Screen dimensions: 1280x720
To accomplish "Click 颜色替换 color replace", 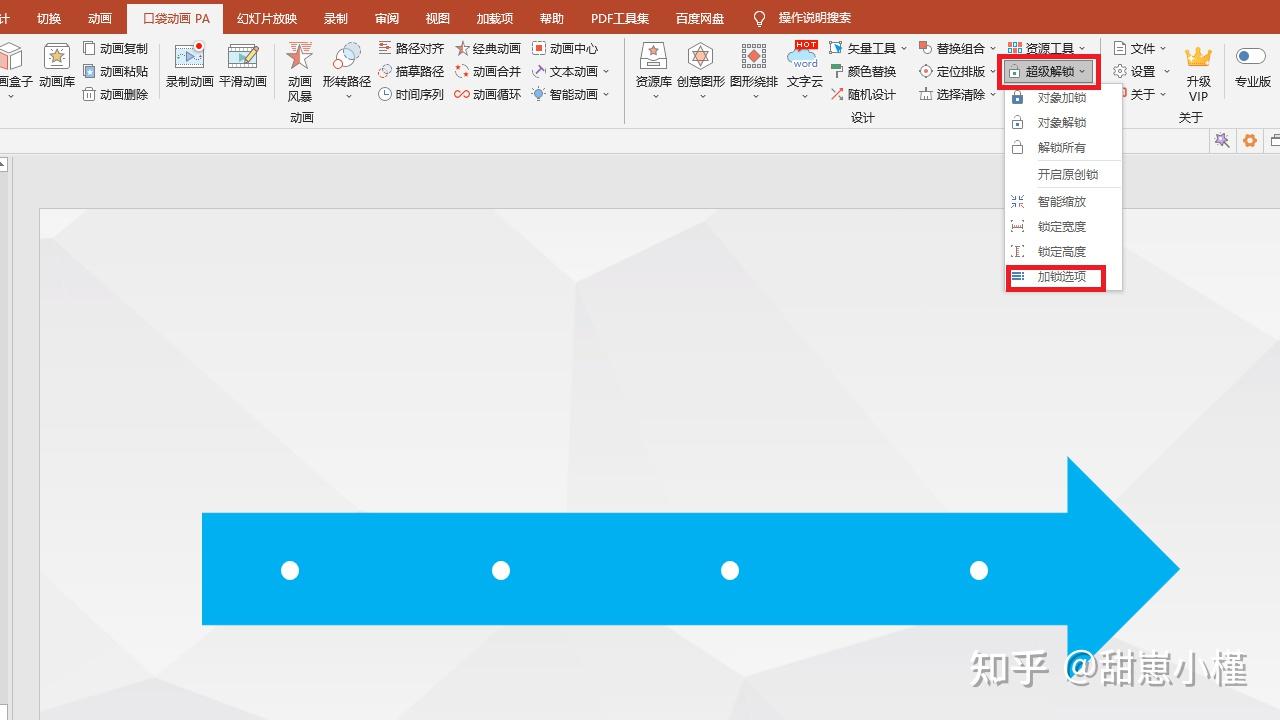I will 863,71.
